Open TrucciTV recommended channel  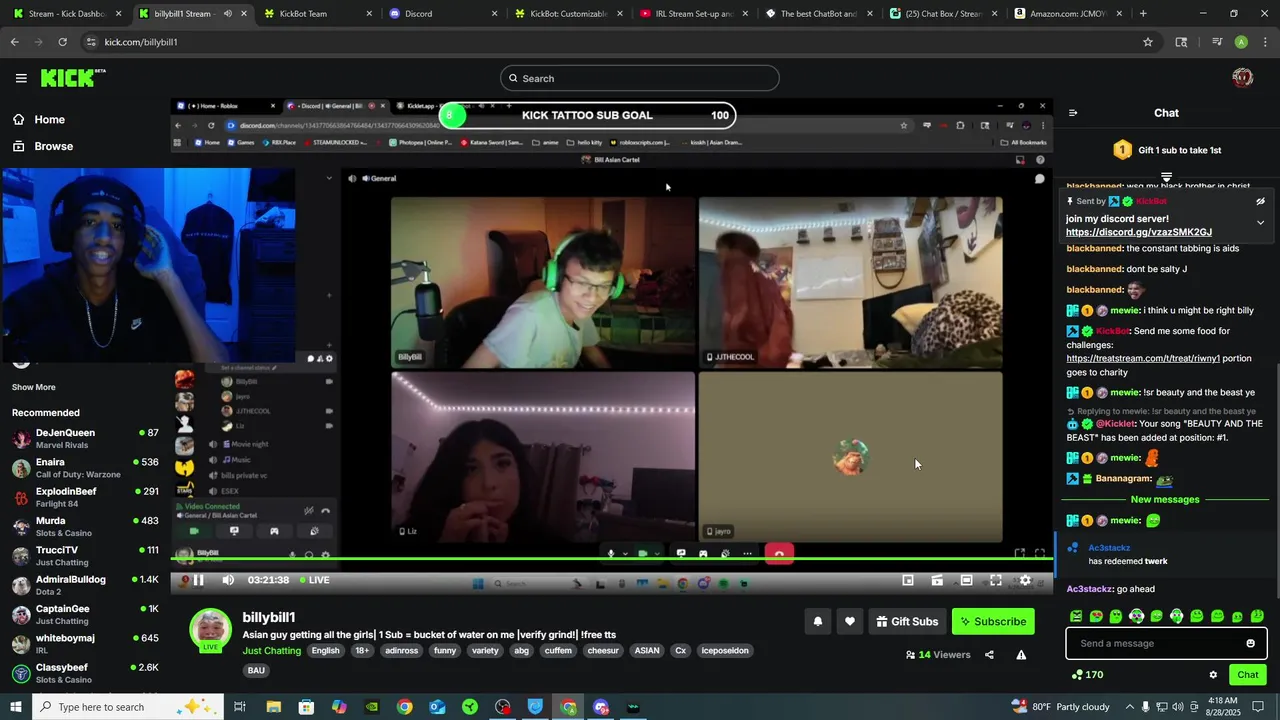tap(85, 556)
